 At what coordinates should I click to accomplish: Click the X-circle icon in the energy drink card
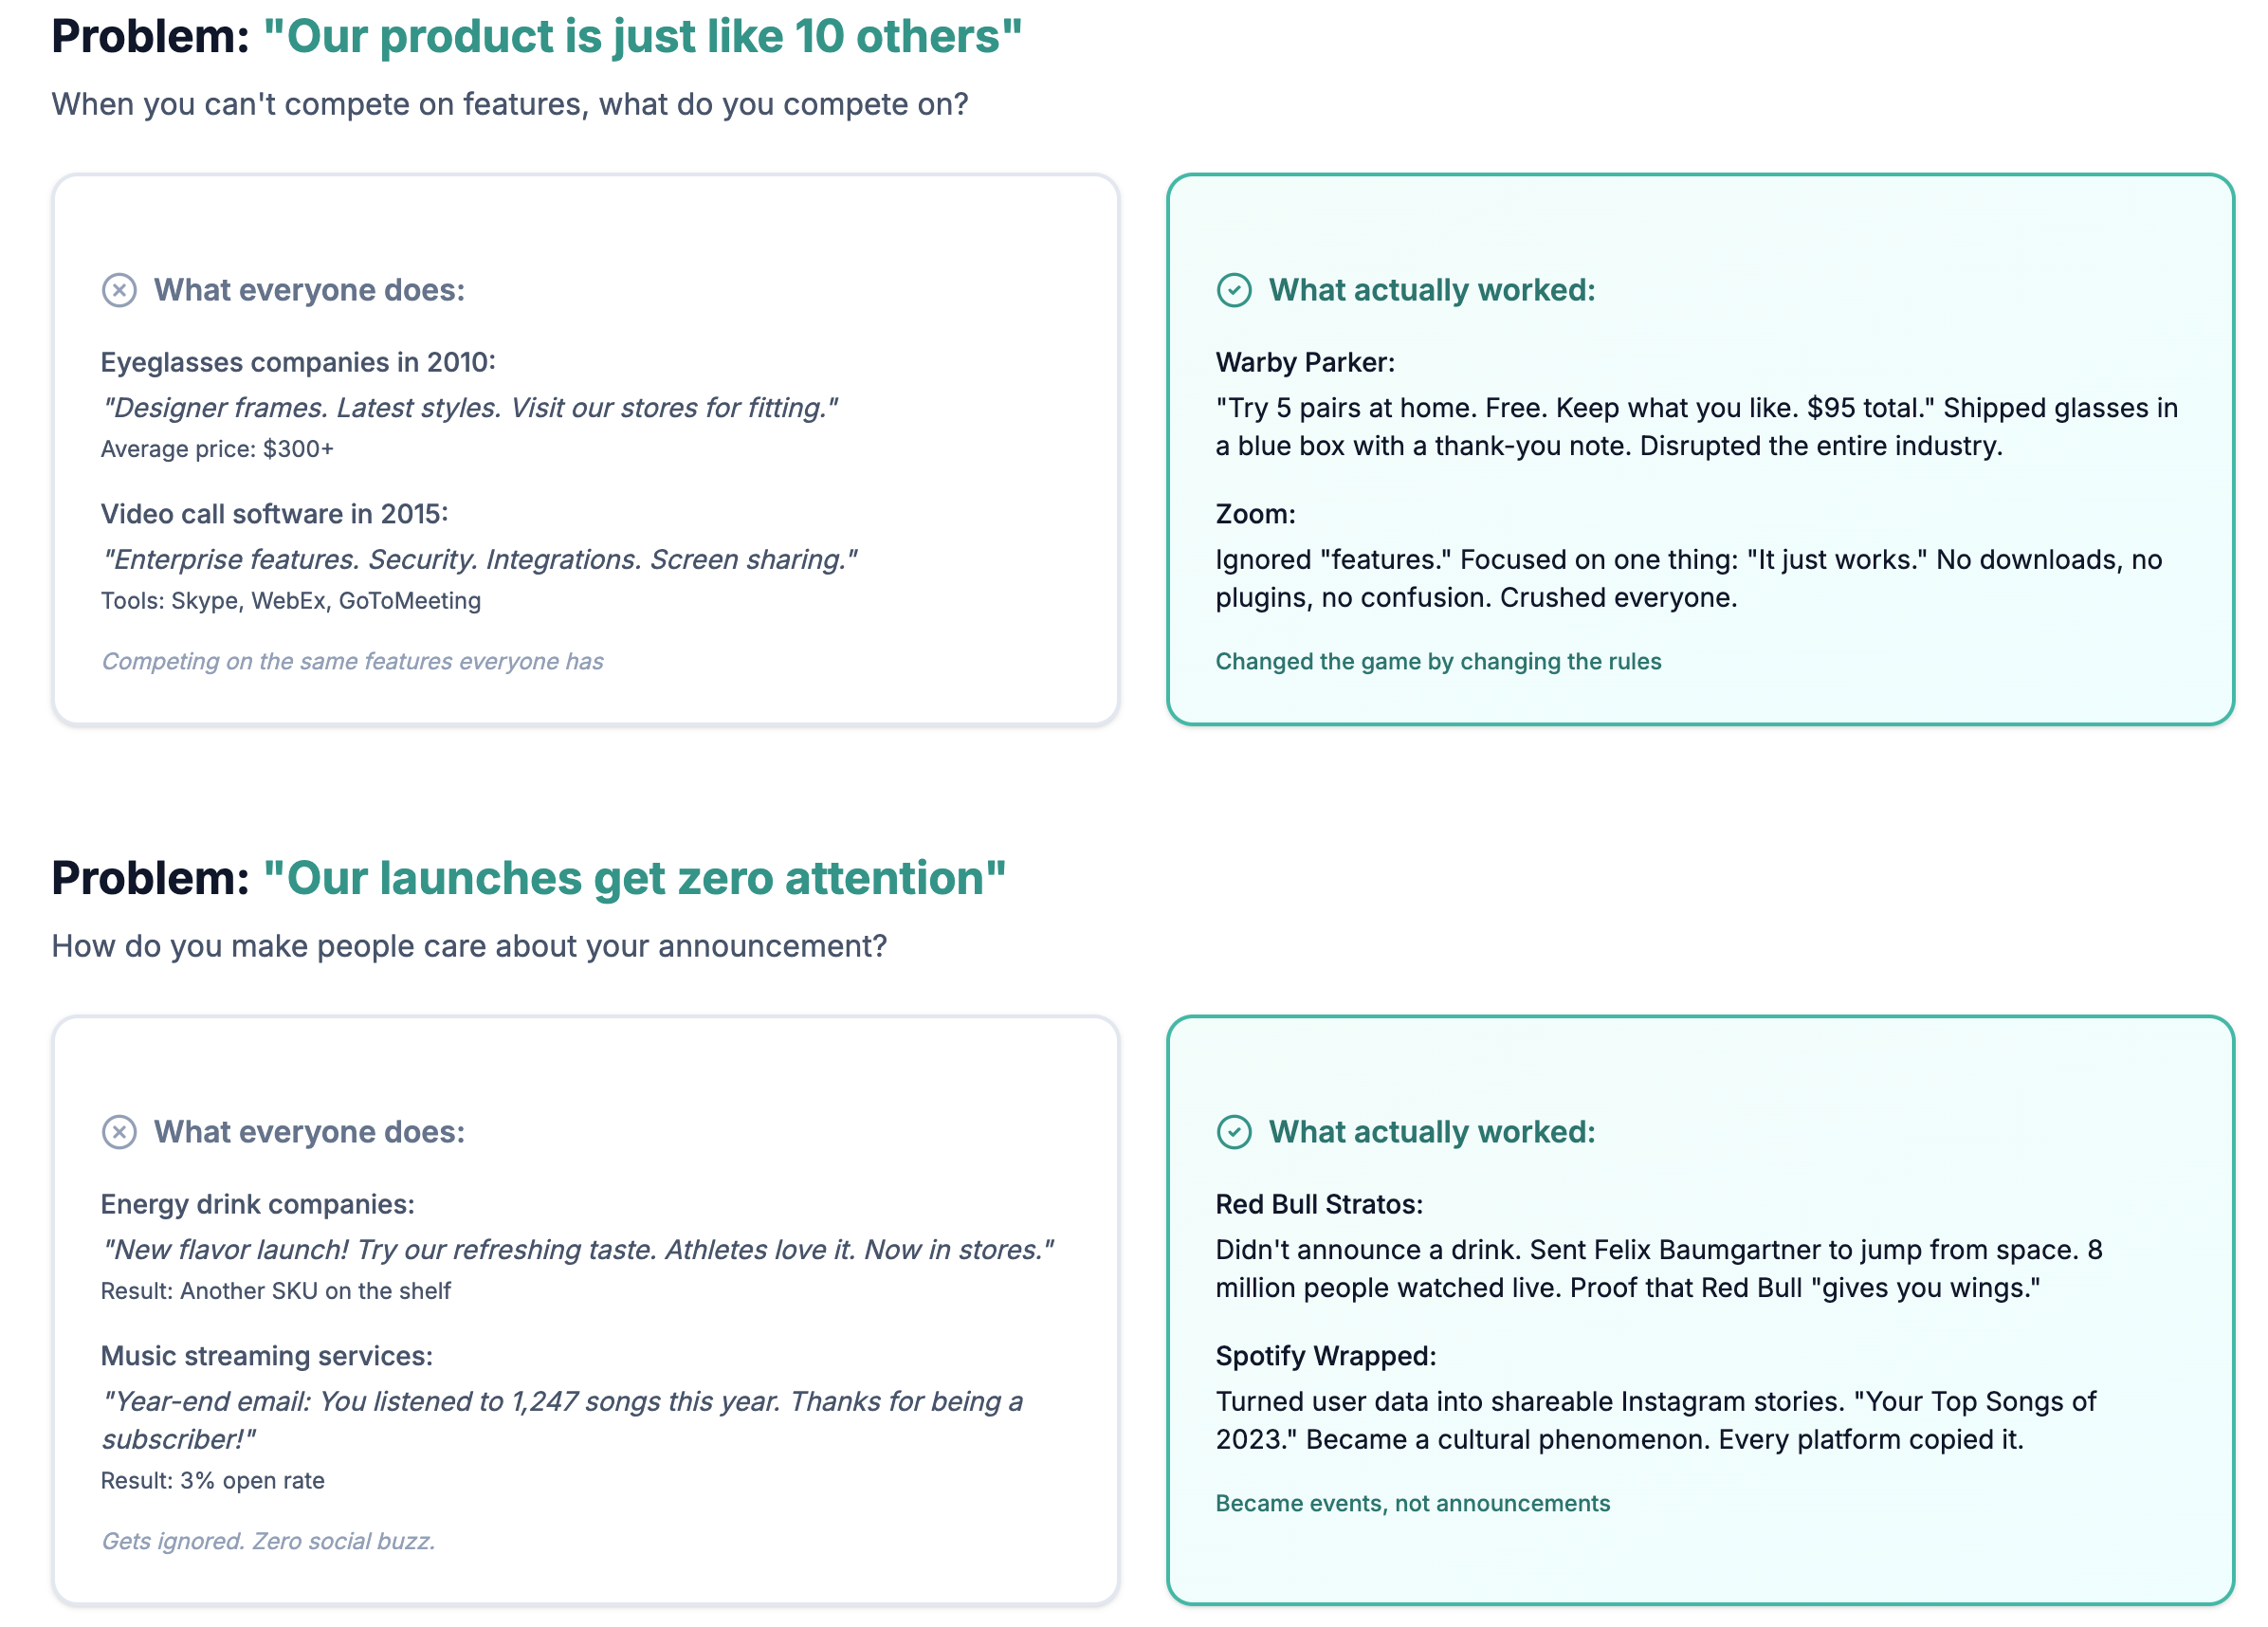(119, 1132)
